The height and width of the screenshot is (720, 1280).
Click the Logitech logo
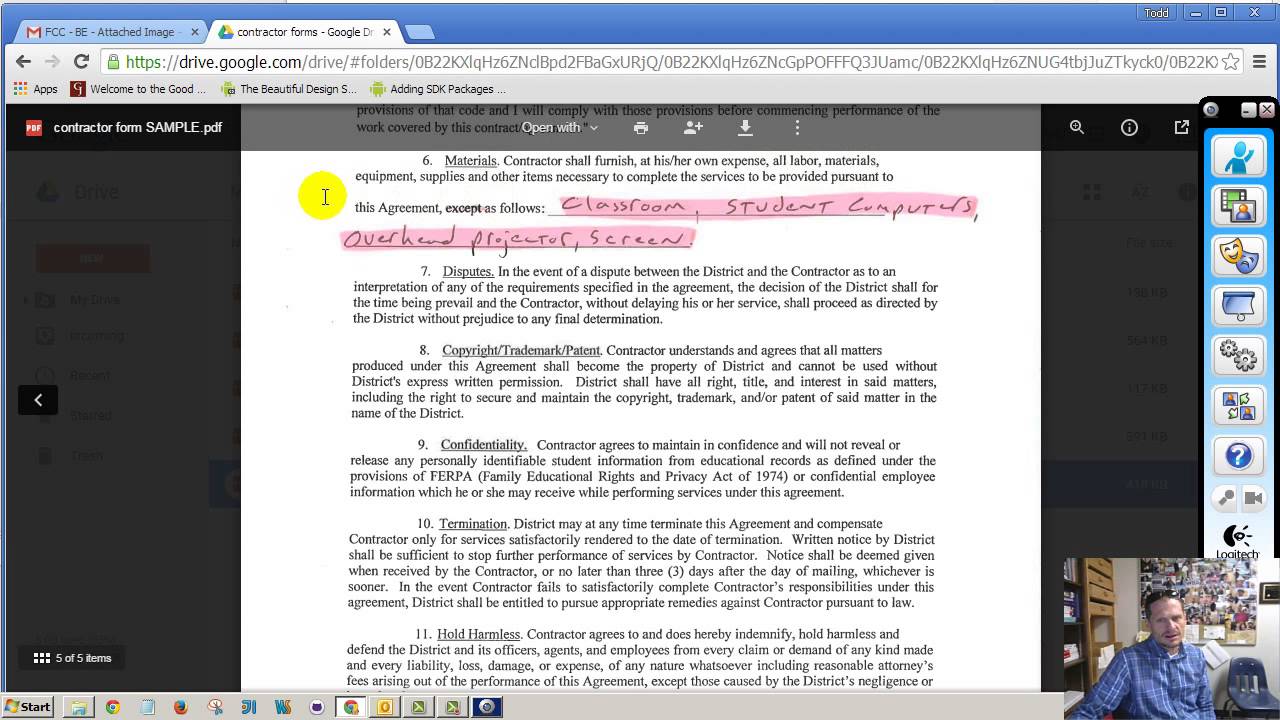coord(1238,541)
